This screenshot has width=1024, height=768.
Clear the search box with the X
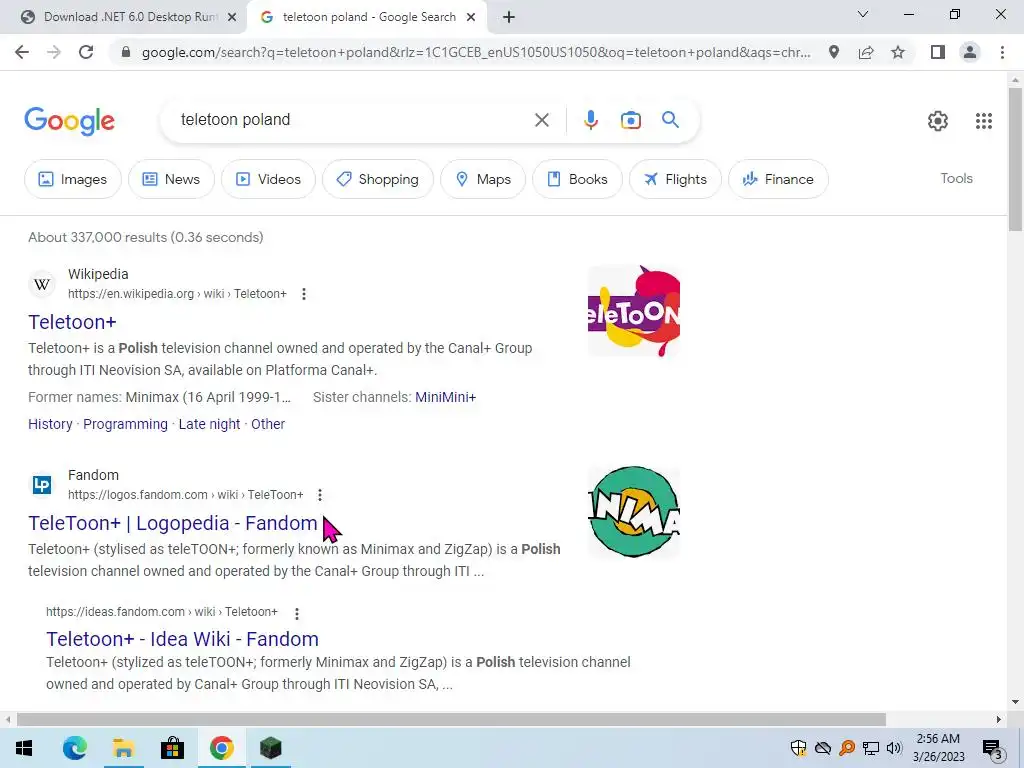point(541,120)
